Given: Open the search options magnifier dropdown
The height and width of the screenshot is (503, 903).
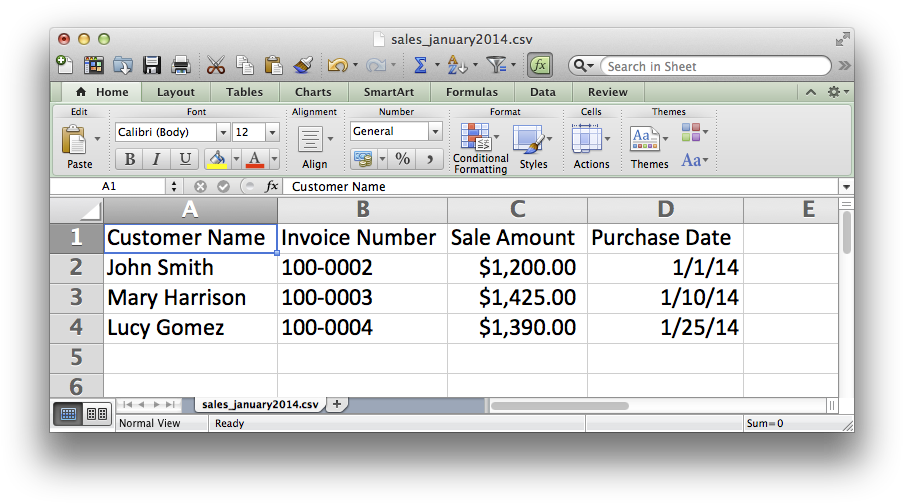Looking at the screenshot, I should [x=583, y=66].
